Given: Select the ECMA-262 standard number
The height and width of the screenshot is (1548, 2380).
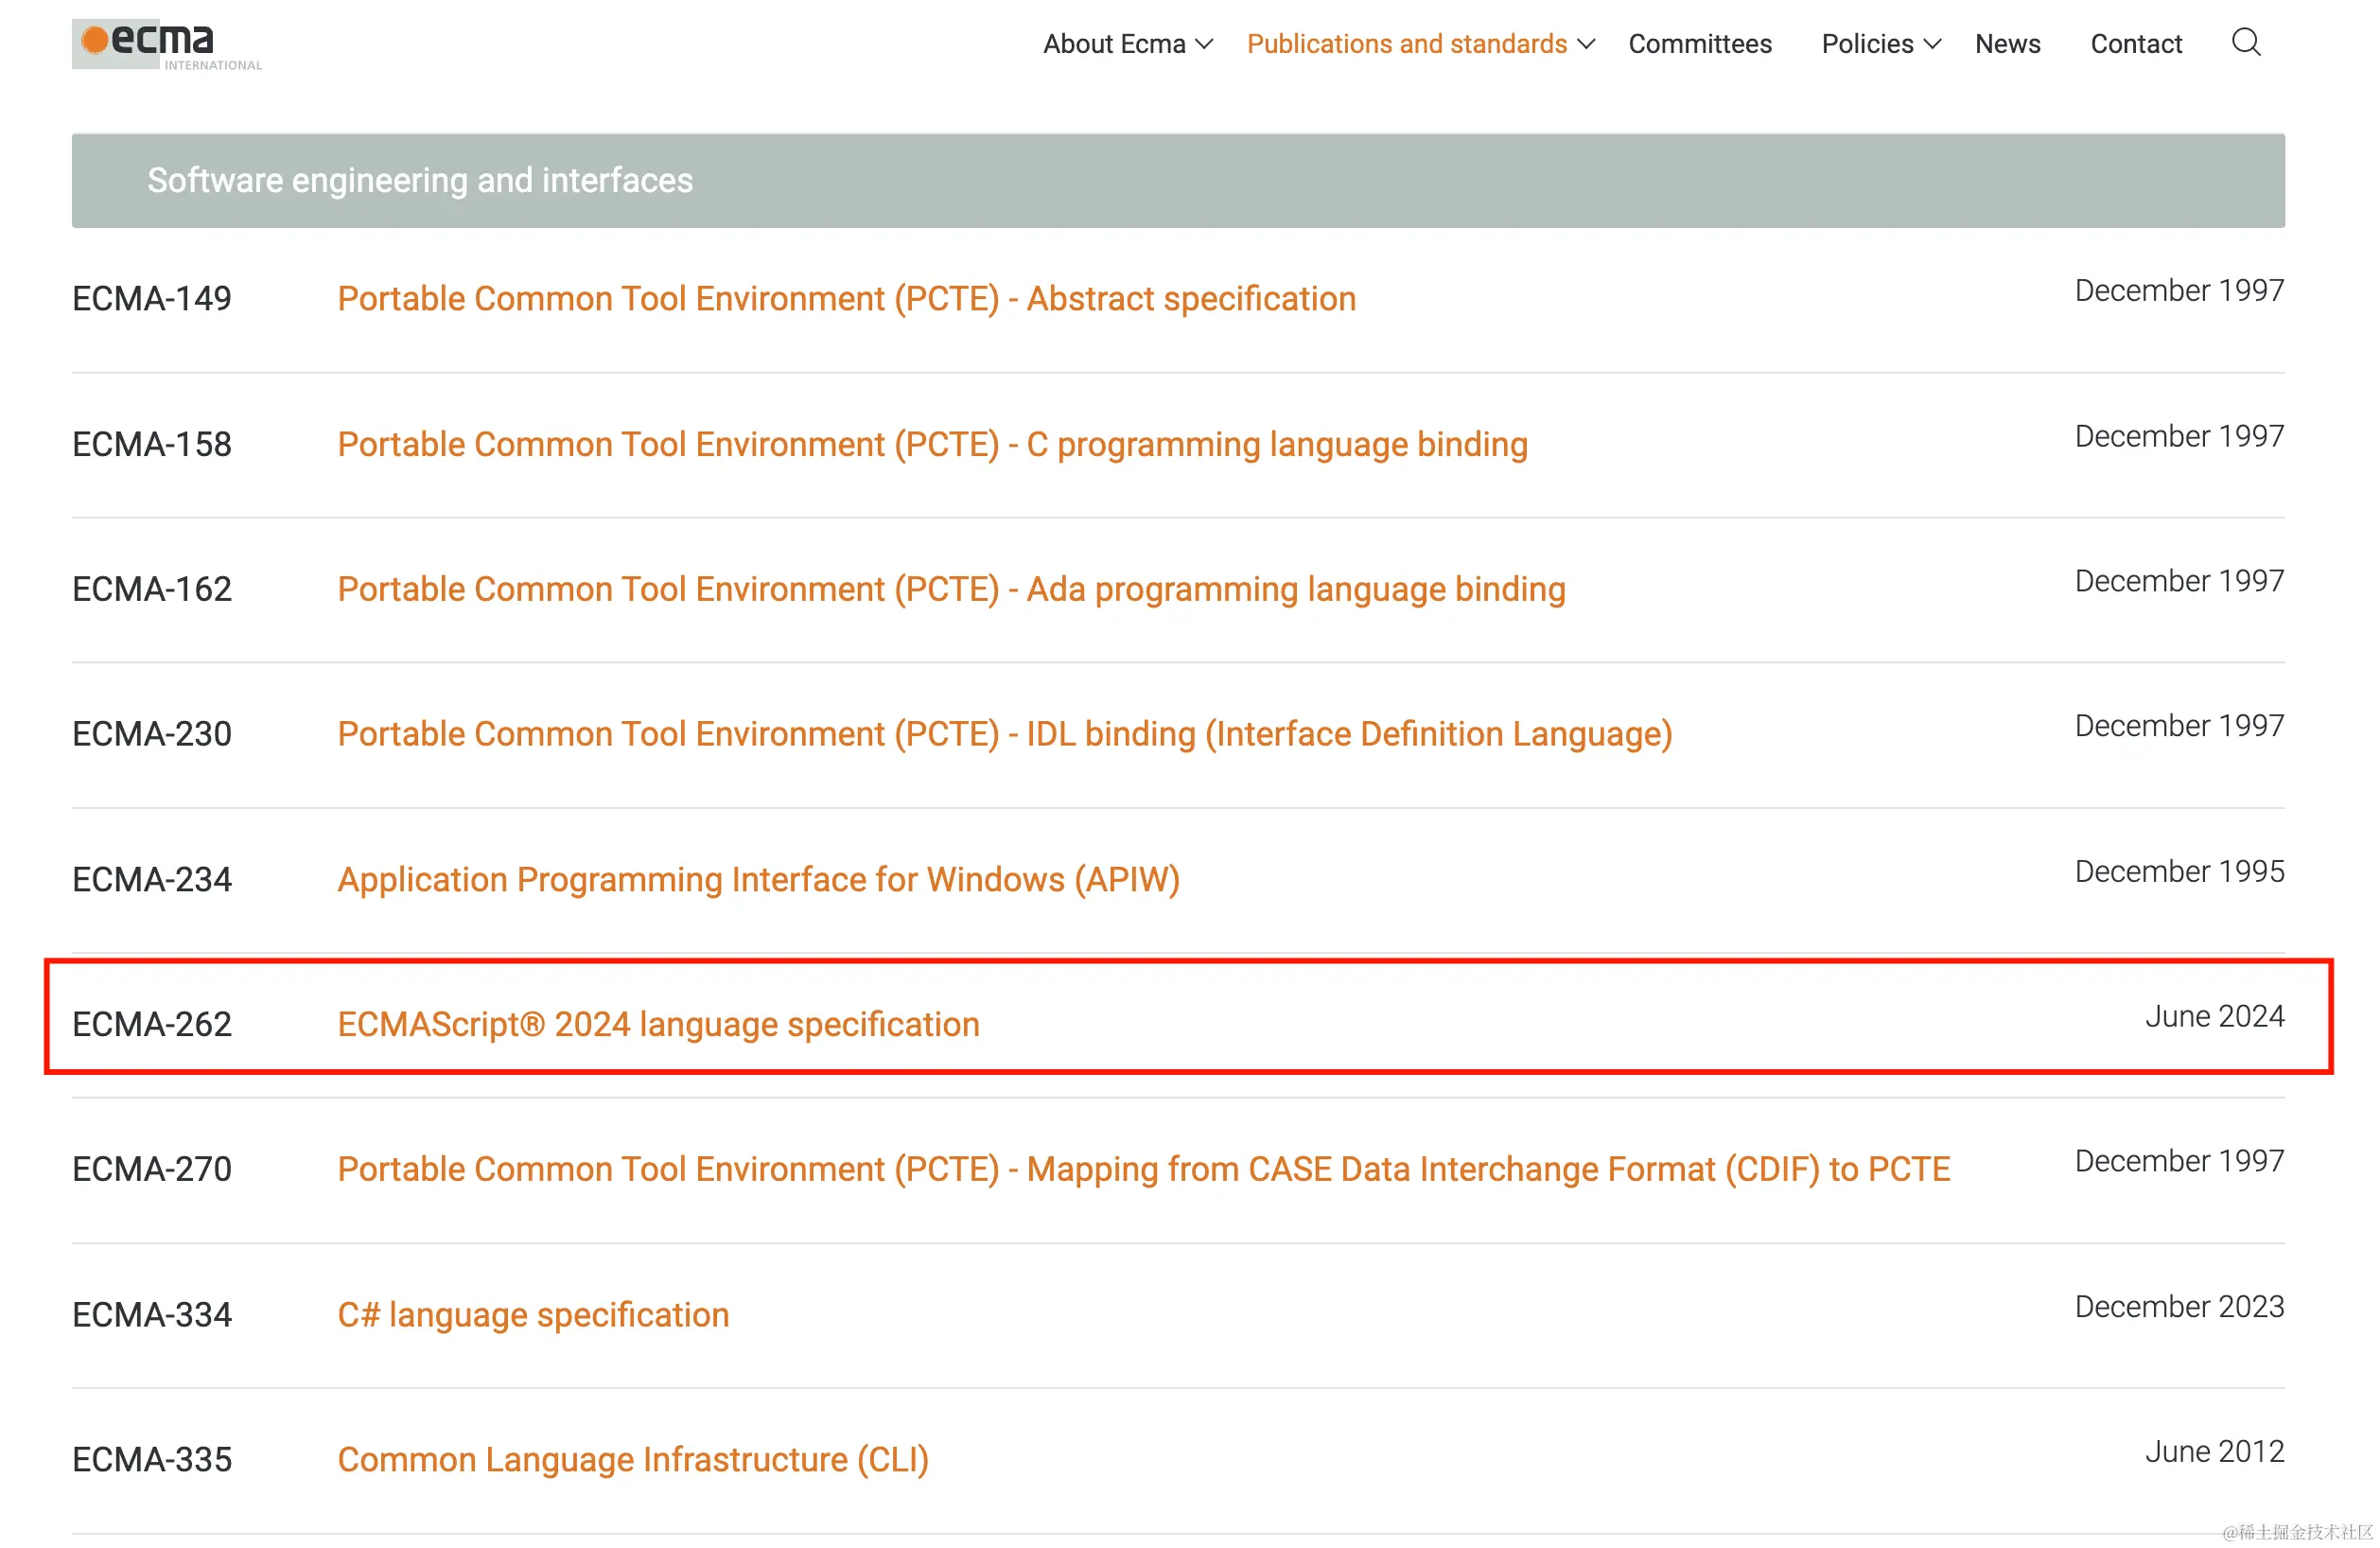Looking at the screenshot, I should (152, 1024).
